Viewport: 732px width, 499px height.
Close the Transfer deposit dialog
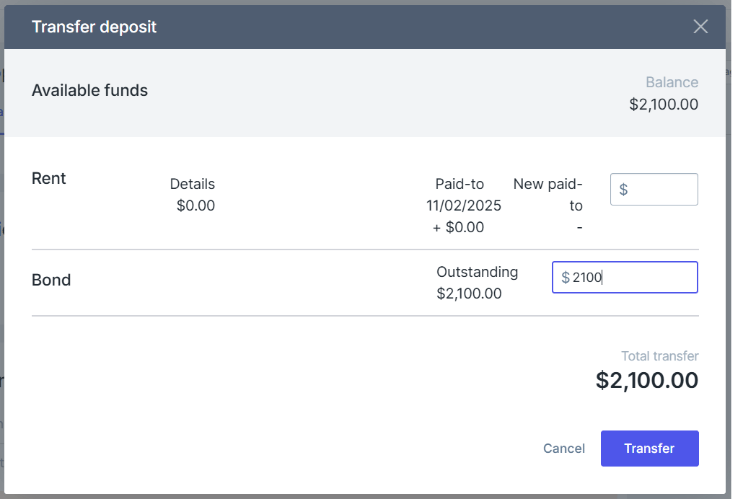tap(700, 27)
